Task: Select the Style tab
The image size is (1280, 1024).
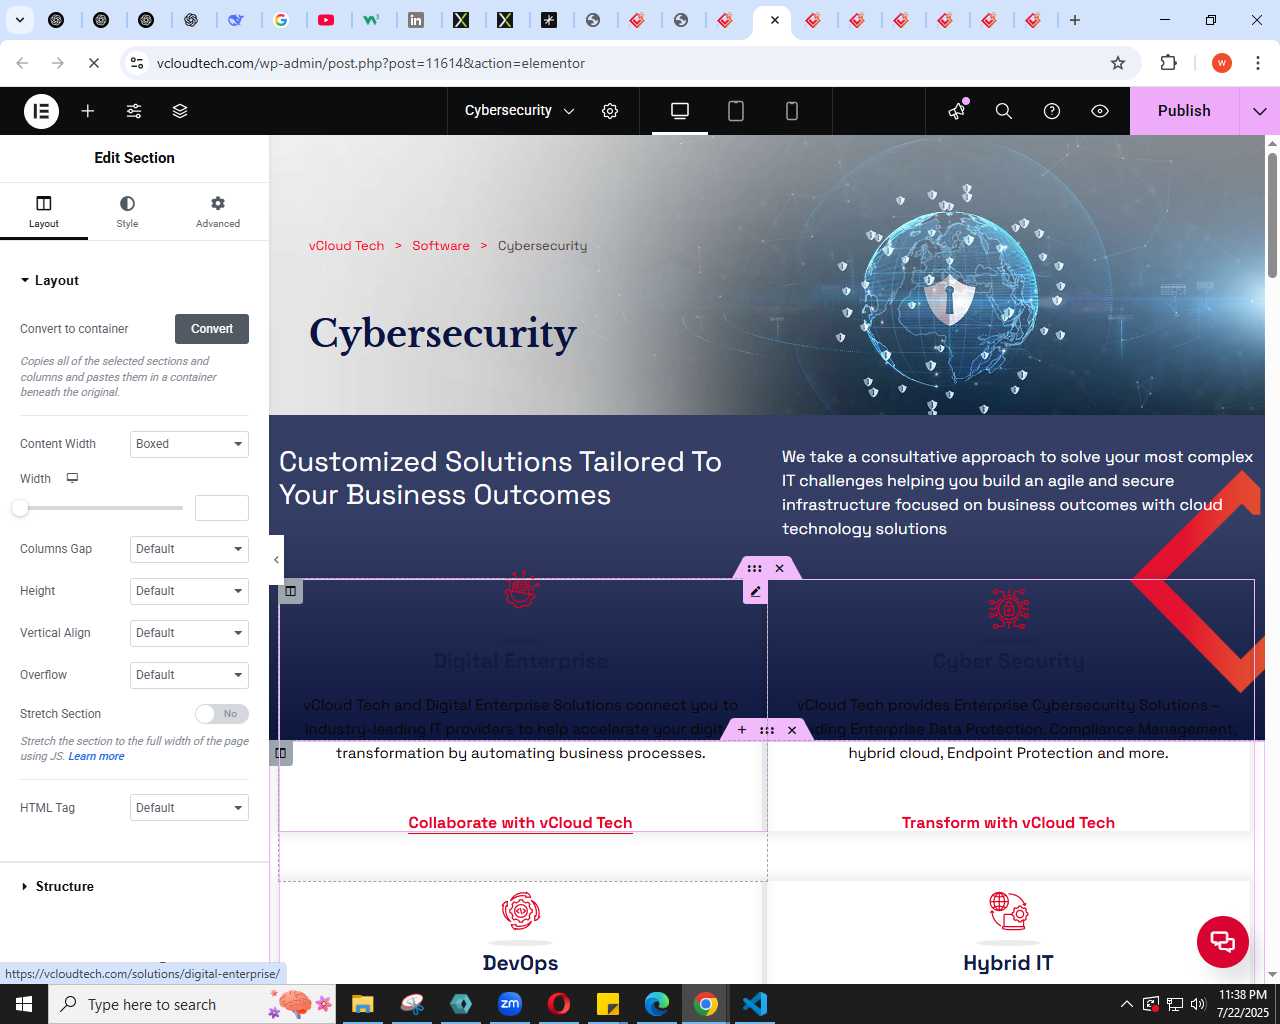Action: pos(127,212)
